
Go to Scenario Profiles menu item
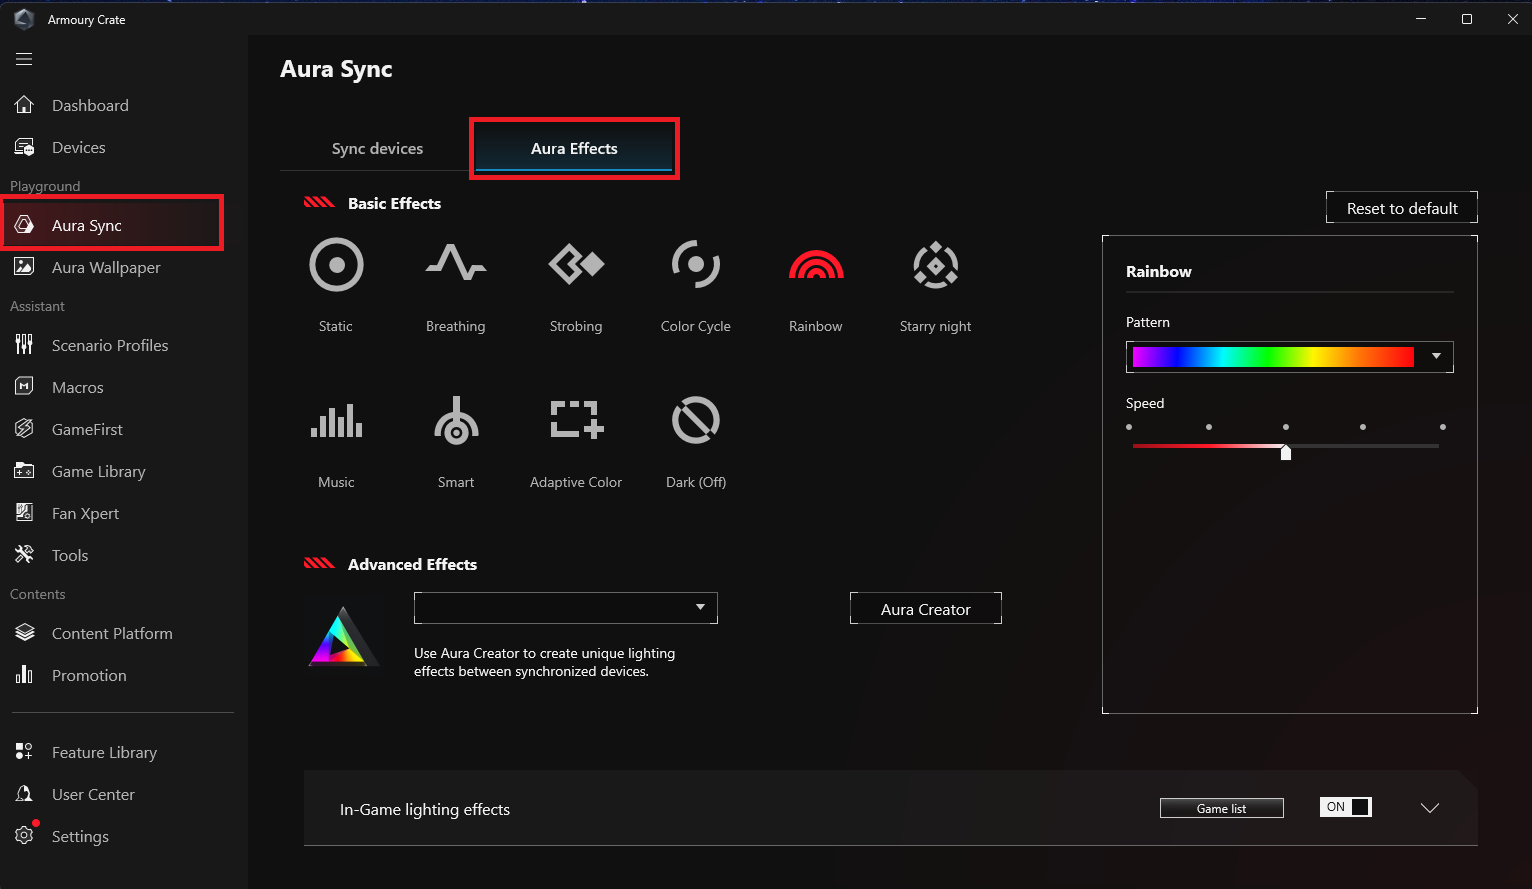click(x=110, y=345)
